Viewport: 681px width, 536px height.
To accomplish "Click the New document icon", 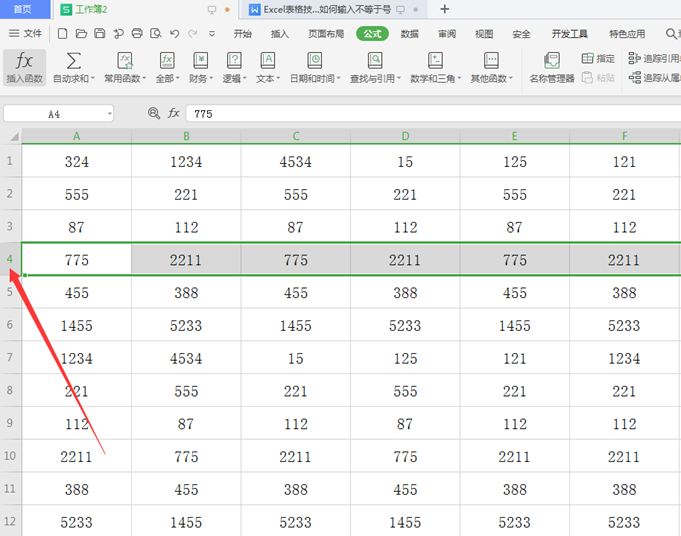I will 63,33.
